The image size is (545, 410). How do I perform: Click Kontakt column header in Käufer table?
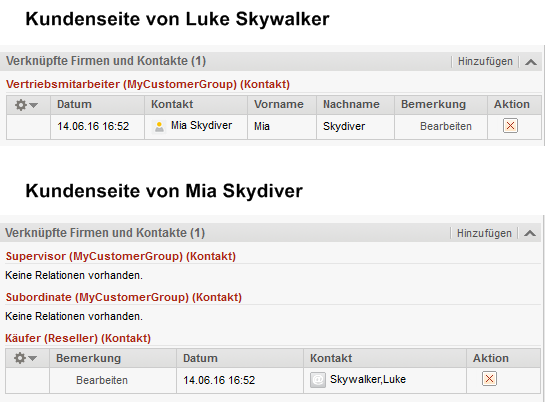(x=331, y=358)
